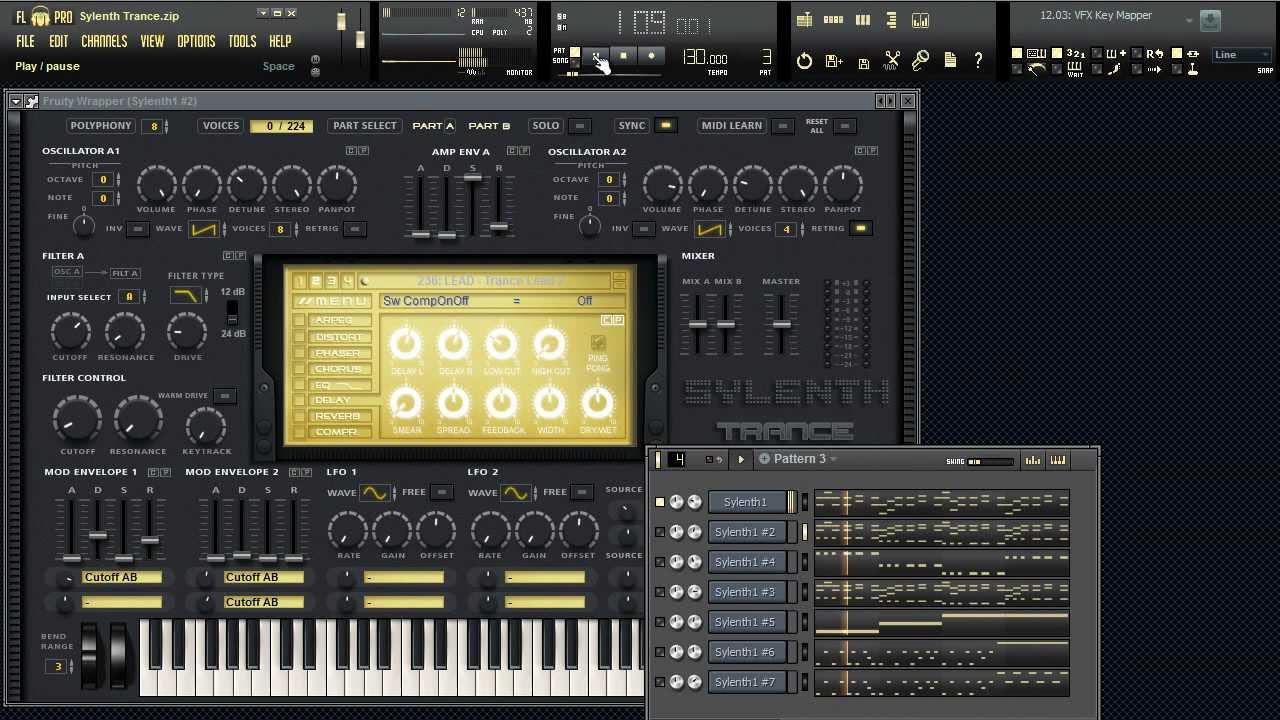Open the OPTIONS menu
The width and height of the screenshot is (1280, 720).
pos(196,41)
